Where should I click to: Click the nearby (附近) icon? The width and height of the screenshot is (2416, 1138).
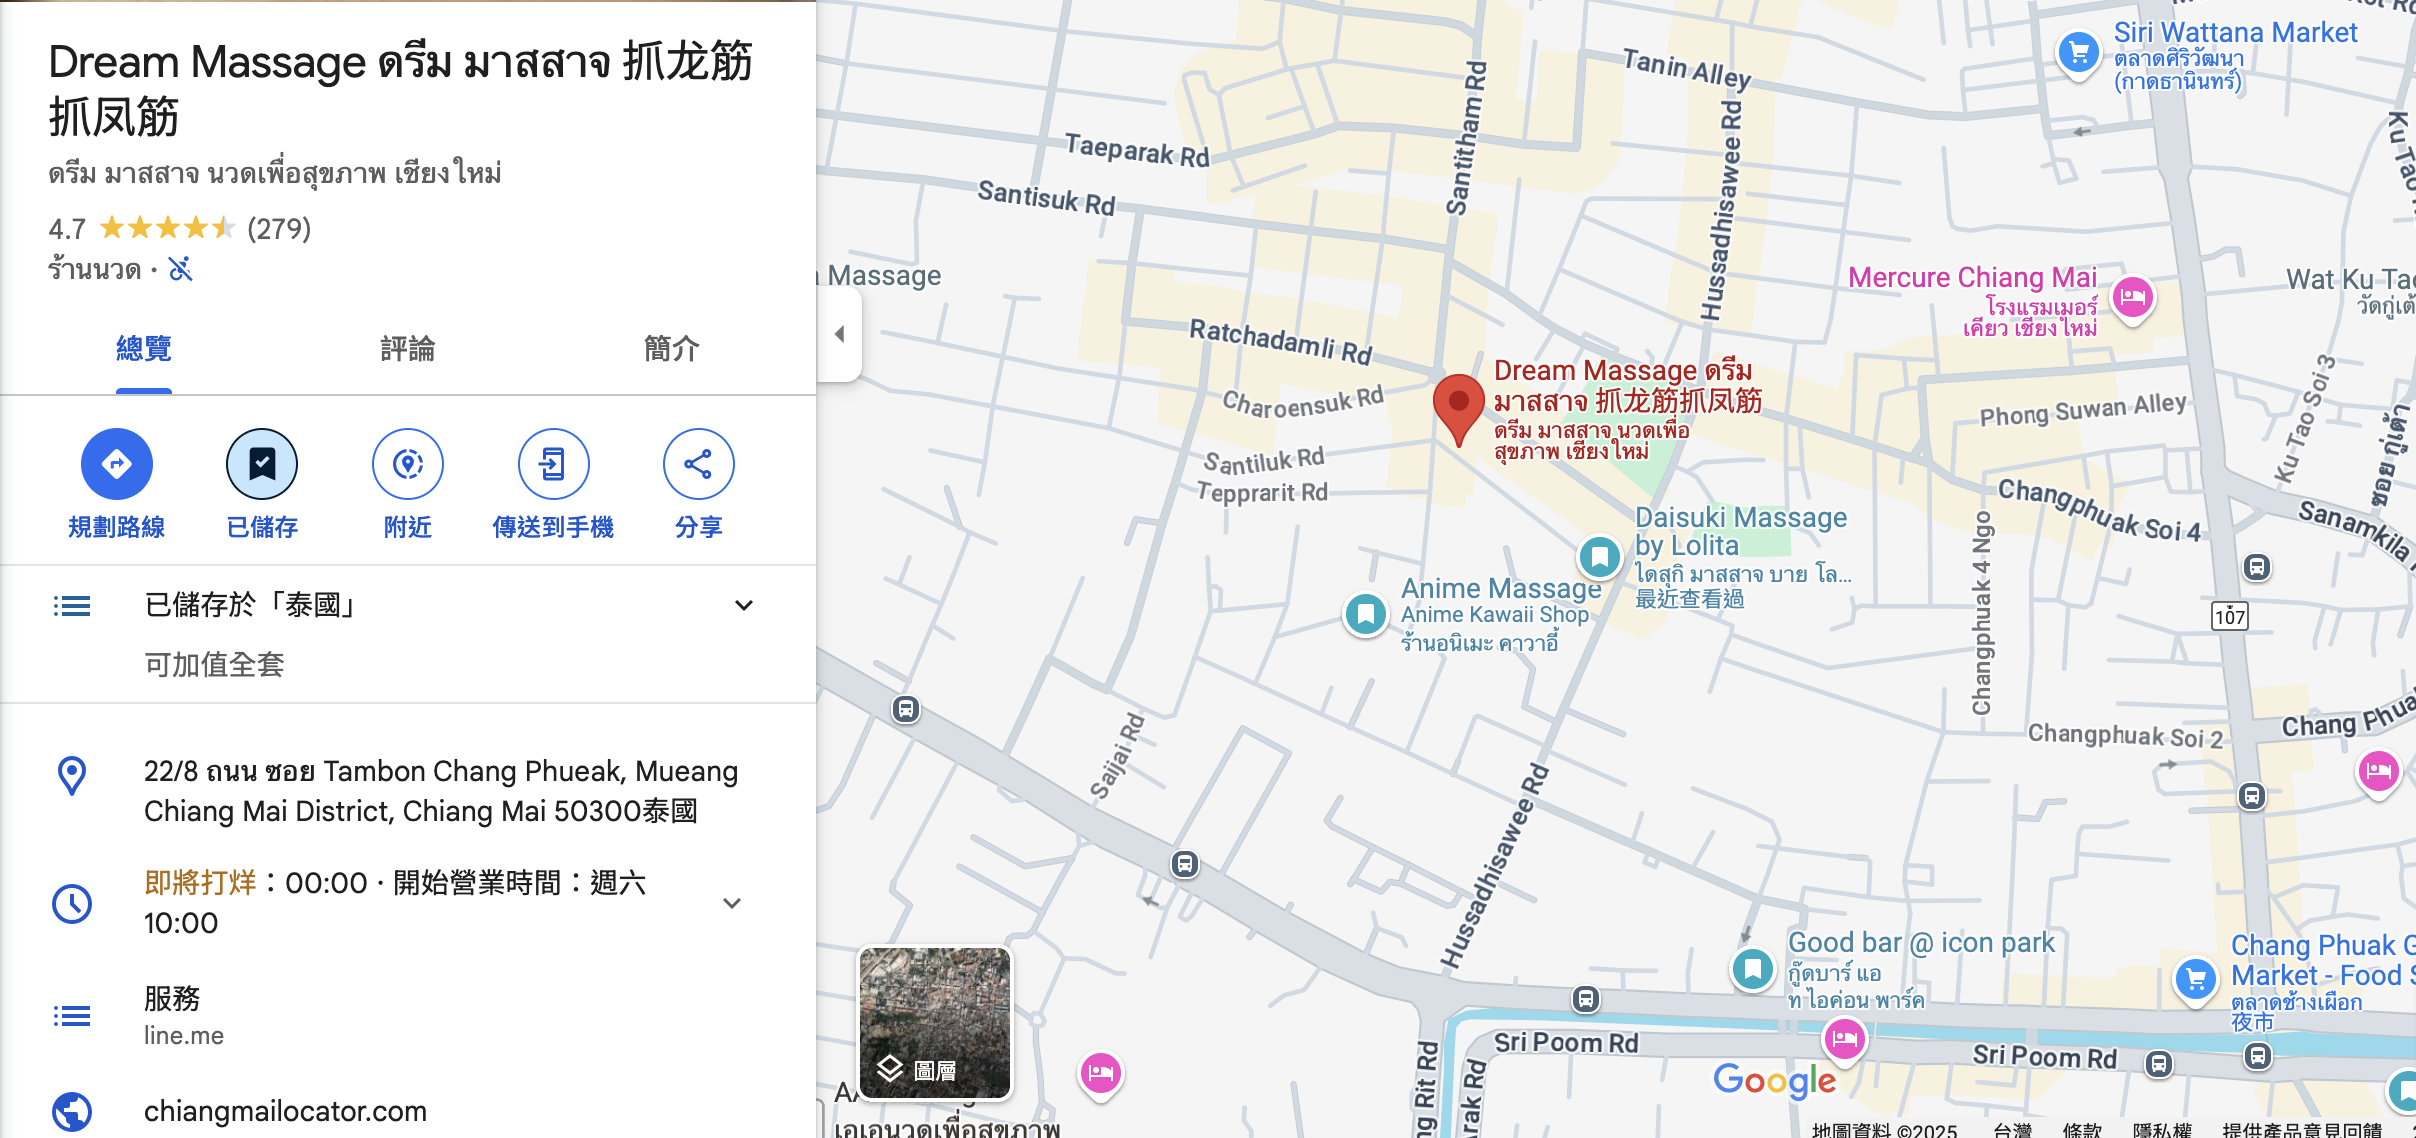click(408, 464)
